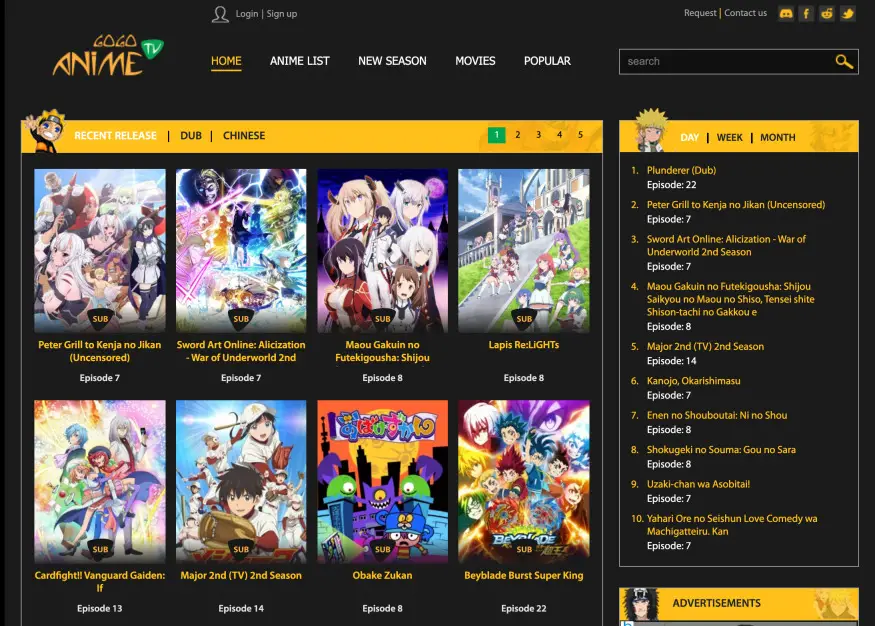Open the Login link

pos(247,13)
